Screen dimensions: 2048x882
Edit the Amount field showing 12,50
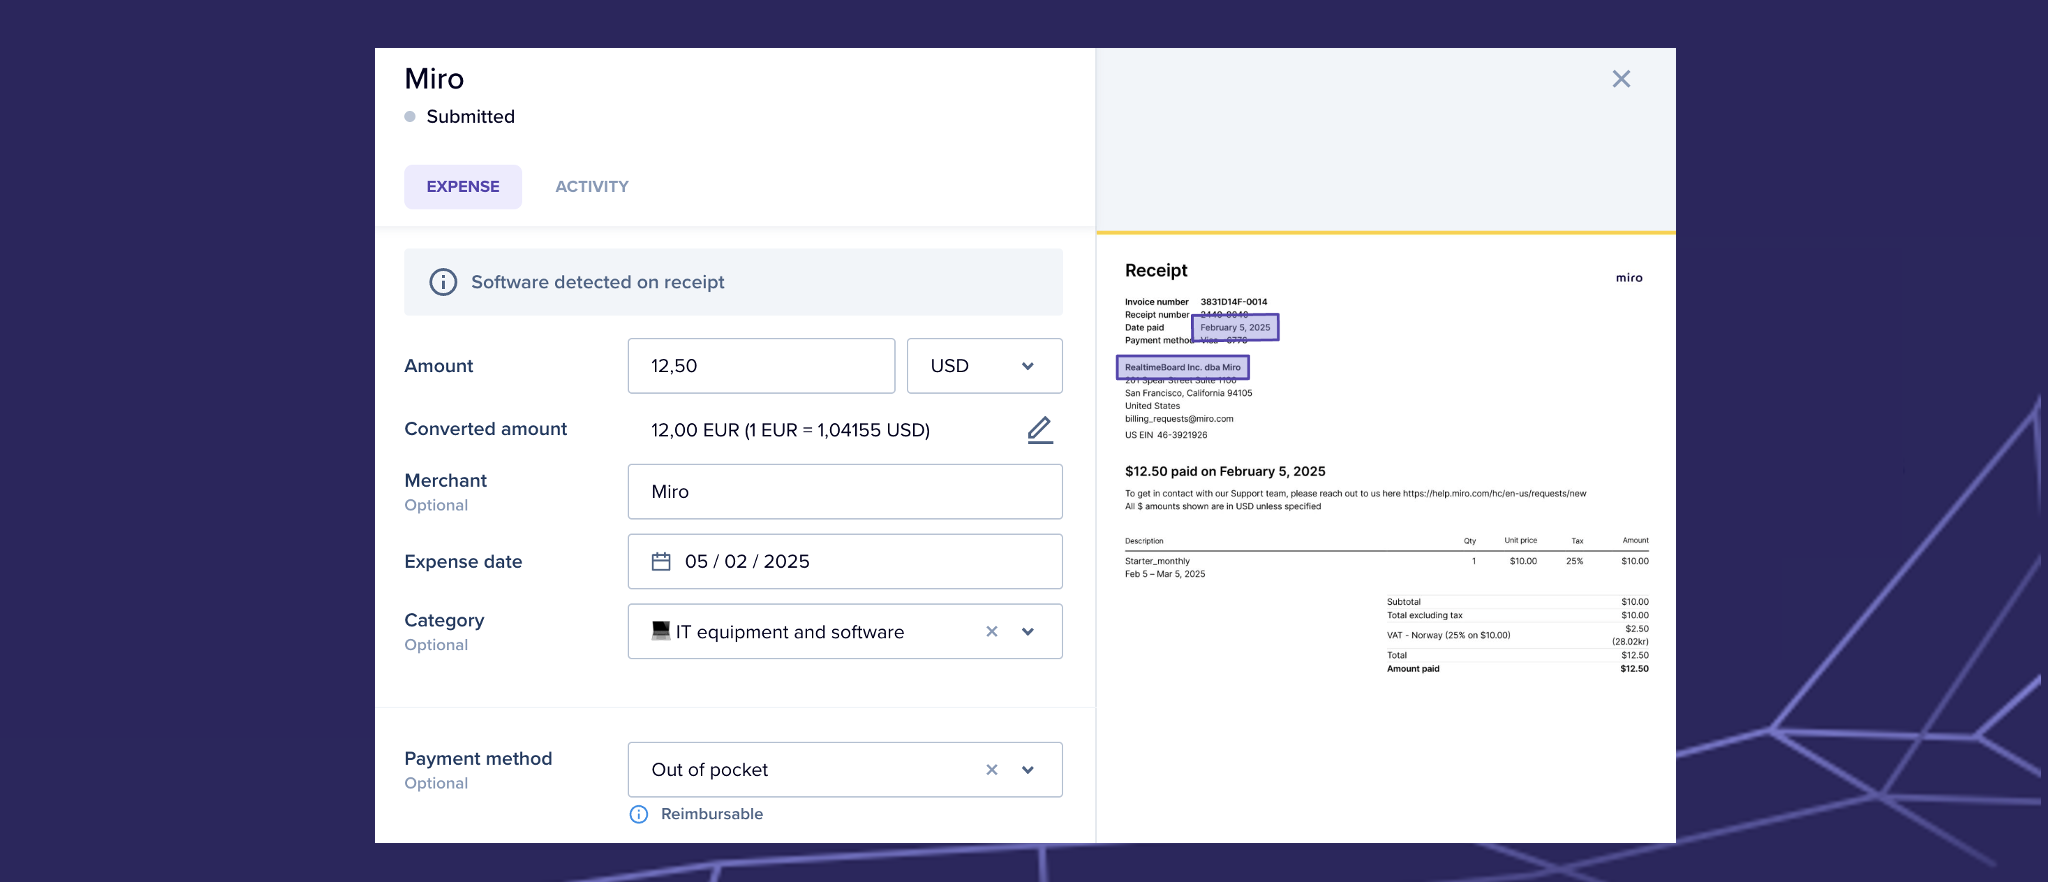pos(761,366)
